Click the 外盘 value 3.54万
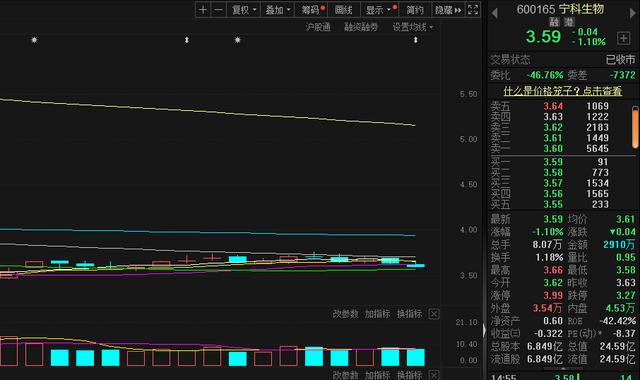Viewport: 640px width, 380px height. pyautogui.click(x=548, y=308)
